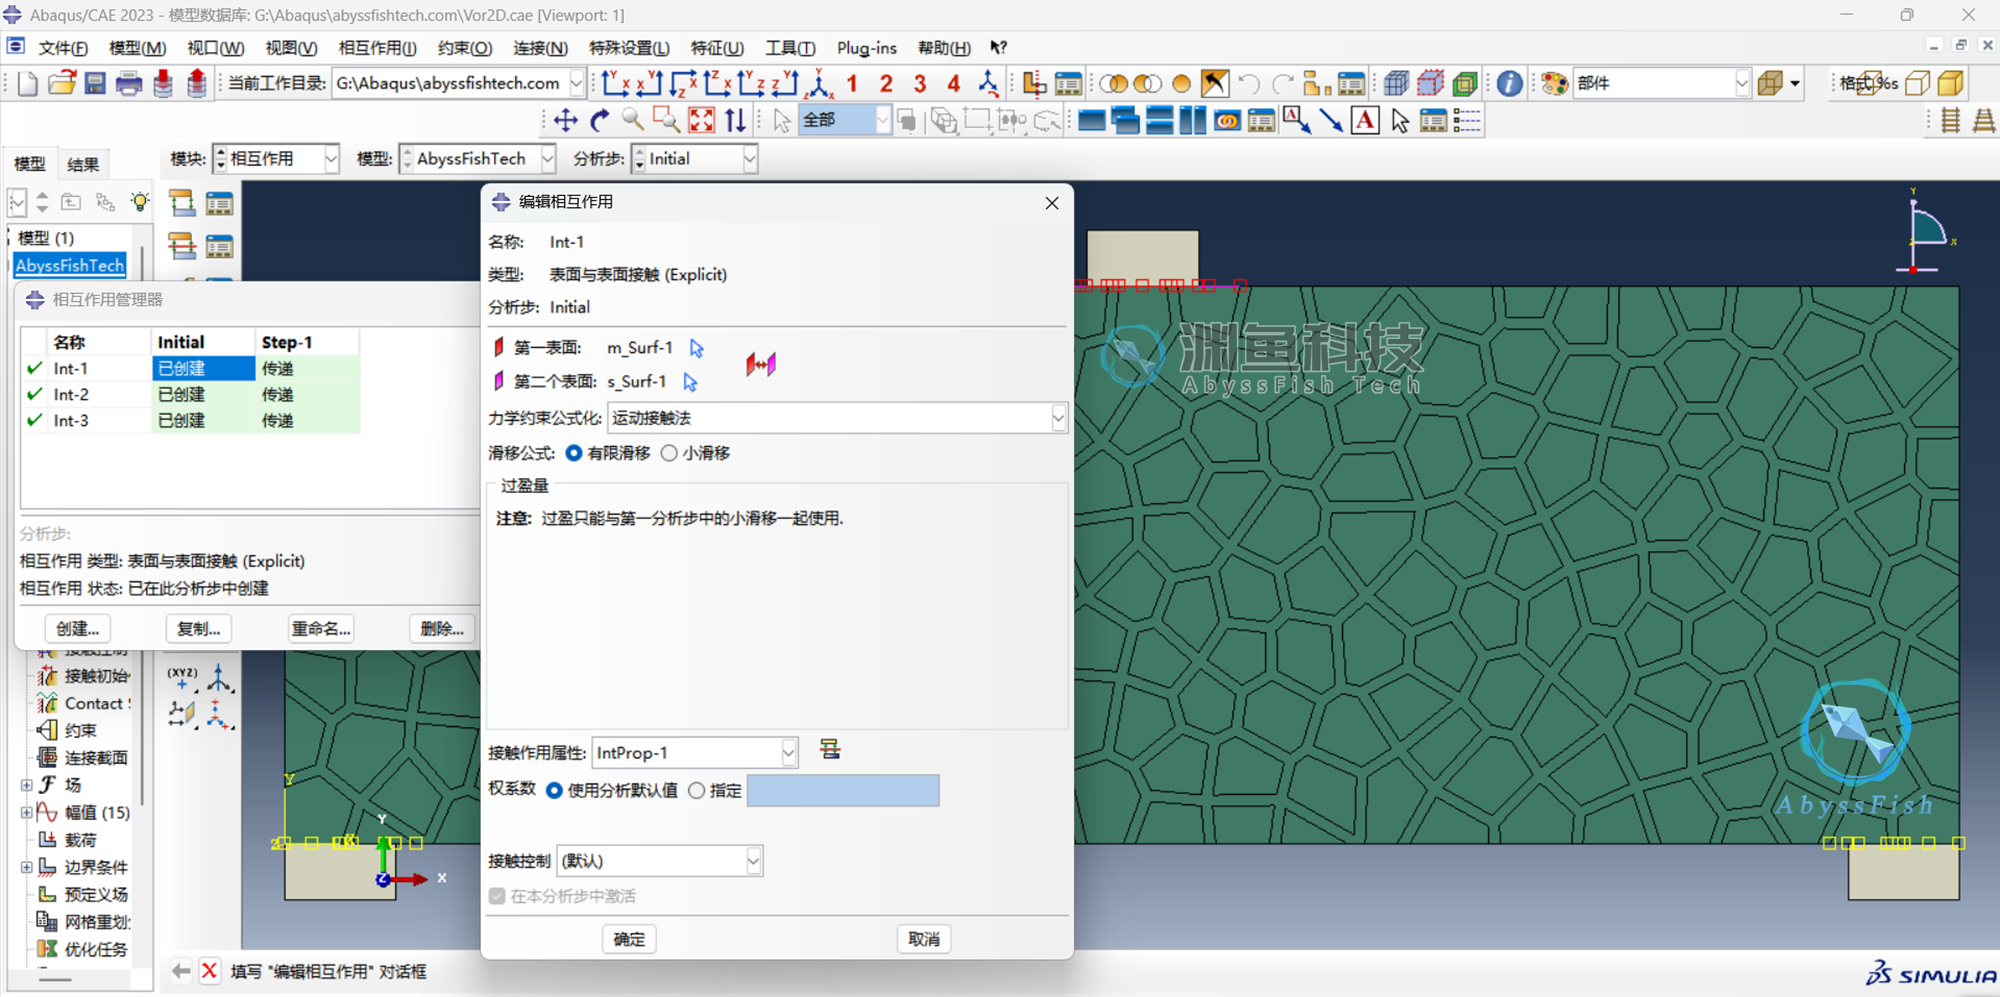Toggle the Int-1 row checkmark
Viewport: 2000px width, 997px height.
(35, 368)
